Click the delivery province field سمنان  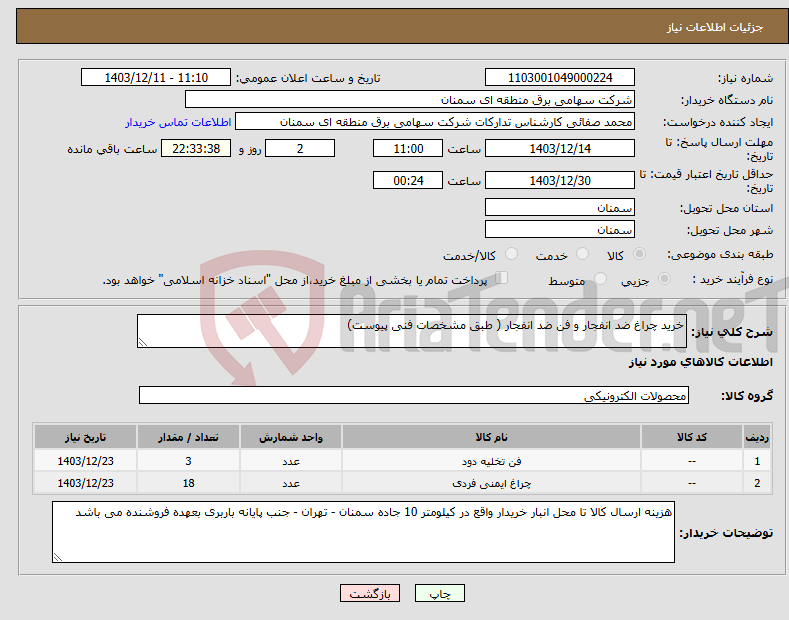point(560,207)
